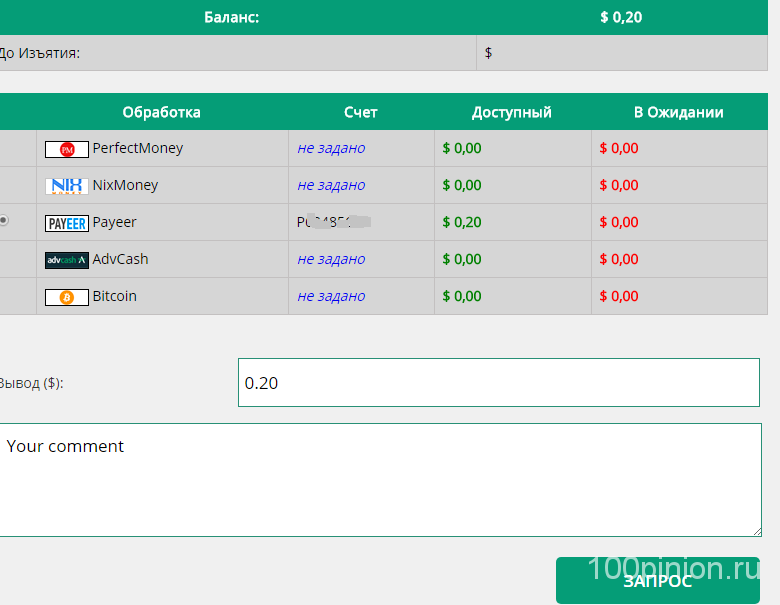Viewport: 780px width, 605px height.
Task: Click AdvCash pending amount $ 0,00
Action: pos(619,259)
